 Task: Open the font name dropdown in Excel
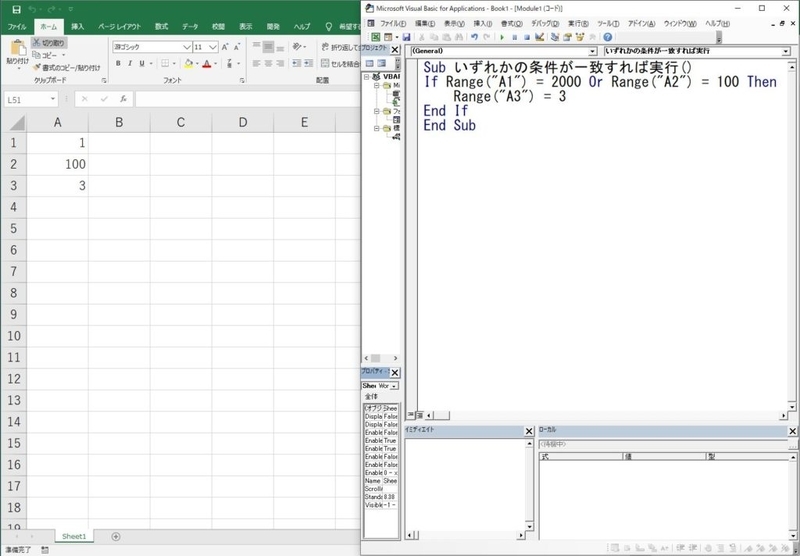187,47
